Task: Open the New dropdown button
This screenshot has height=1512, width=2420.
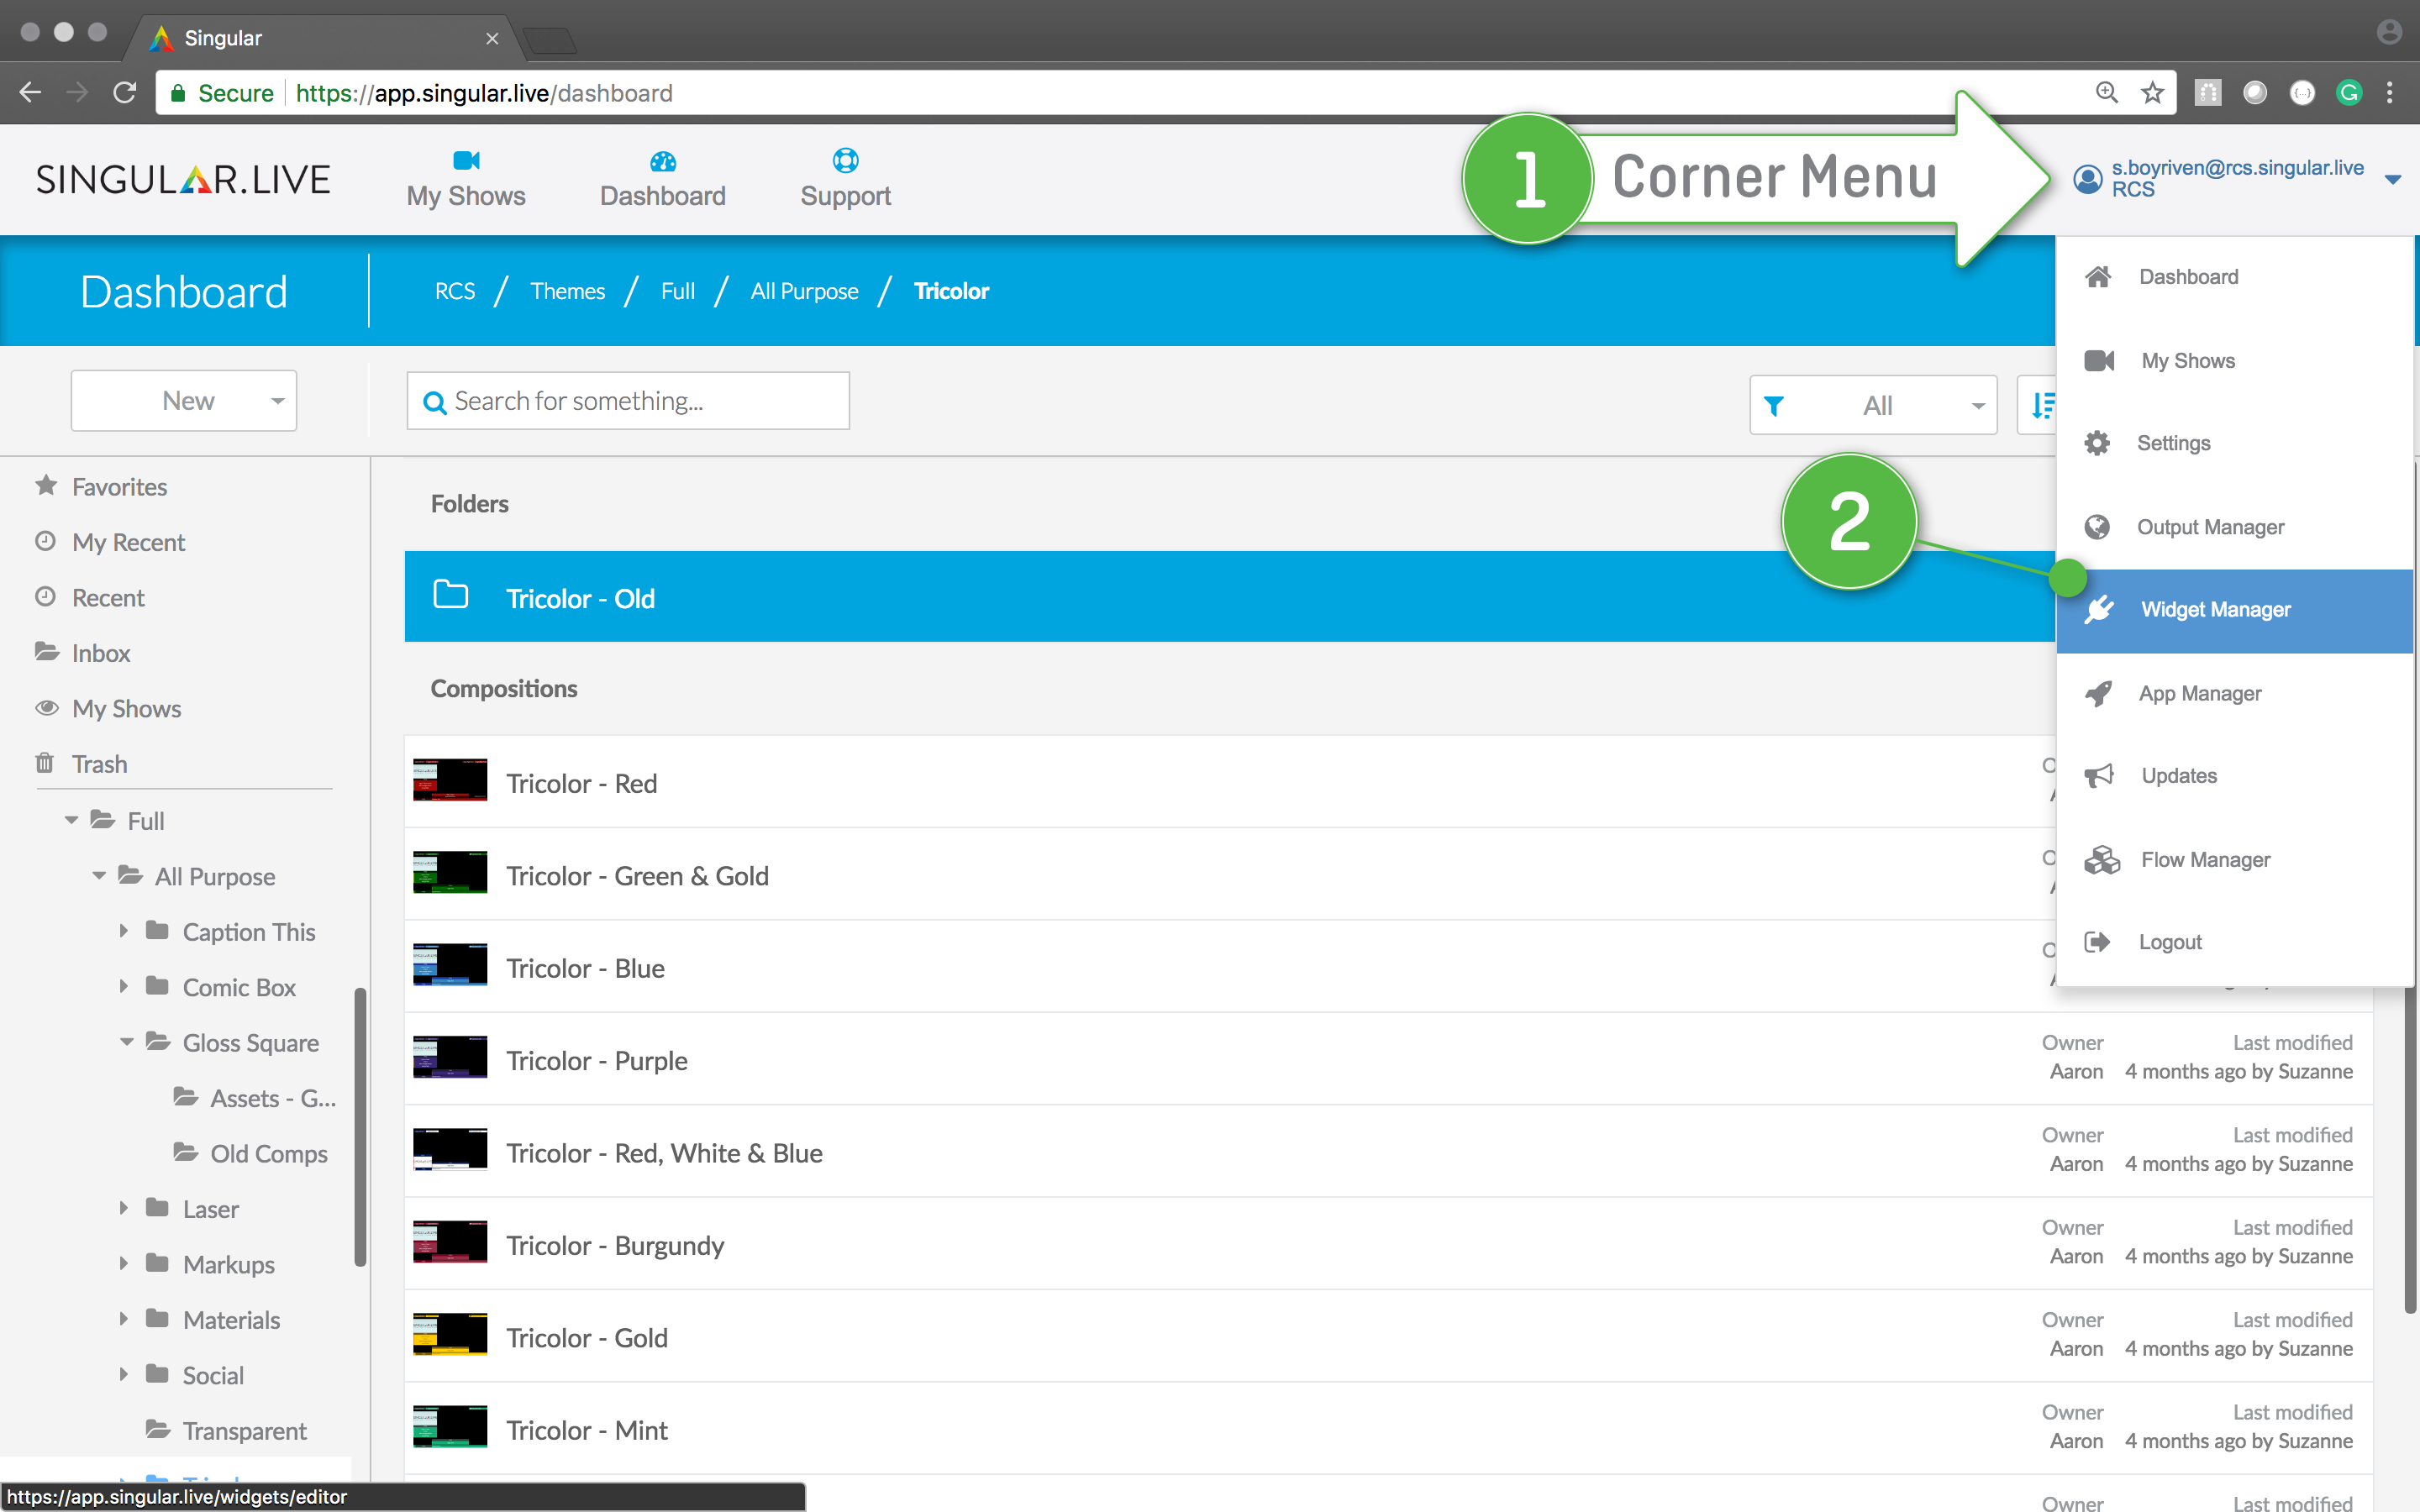Action: pyautogui.click(x=184, y=401)
